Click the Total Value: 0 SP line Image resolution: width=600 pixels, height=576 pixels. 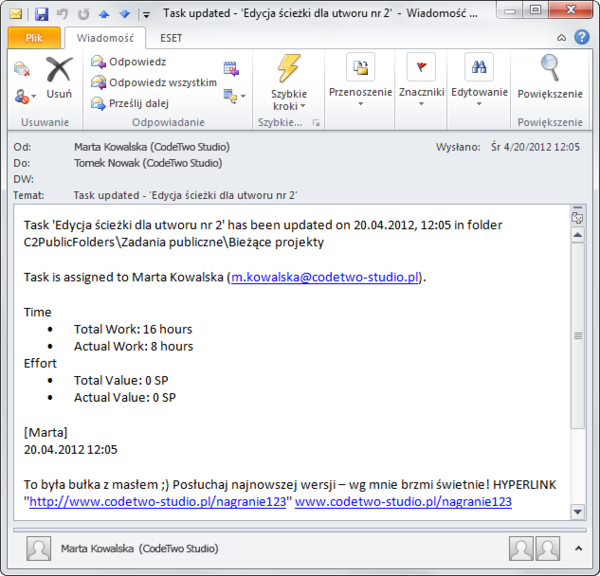pos(121,380)
